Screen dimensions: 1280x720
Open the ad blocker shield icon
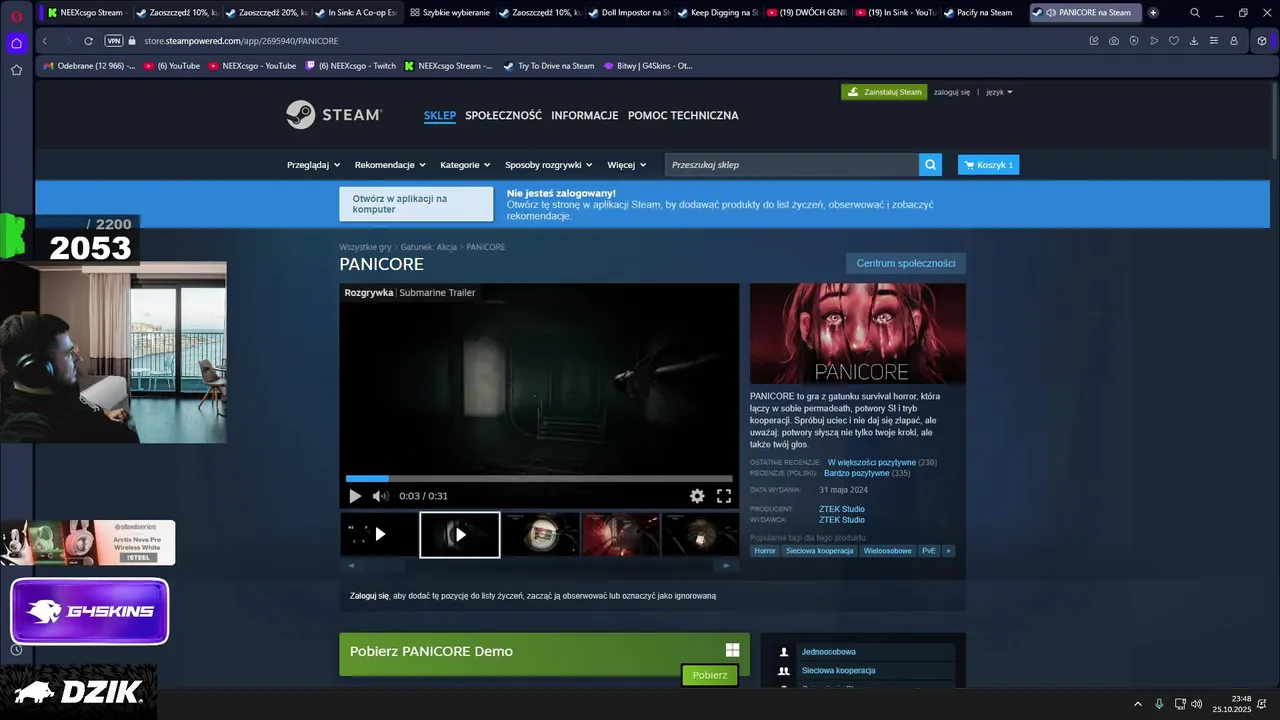(1134, 41)
